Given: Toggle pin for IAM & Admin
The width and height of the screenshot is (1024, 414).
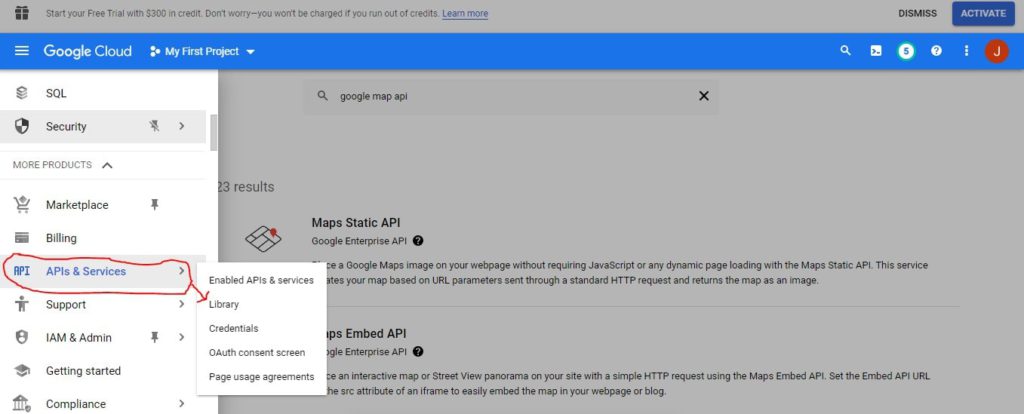Looking at the screenshot, I should [154, 338].
